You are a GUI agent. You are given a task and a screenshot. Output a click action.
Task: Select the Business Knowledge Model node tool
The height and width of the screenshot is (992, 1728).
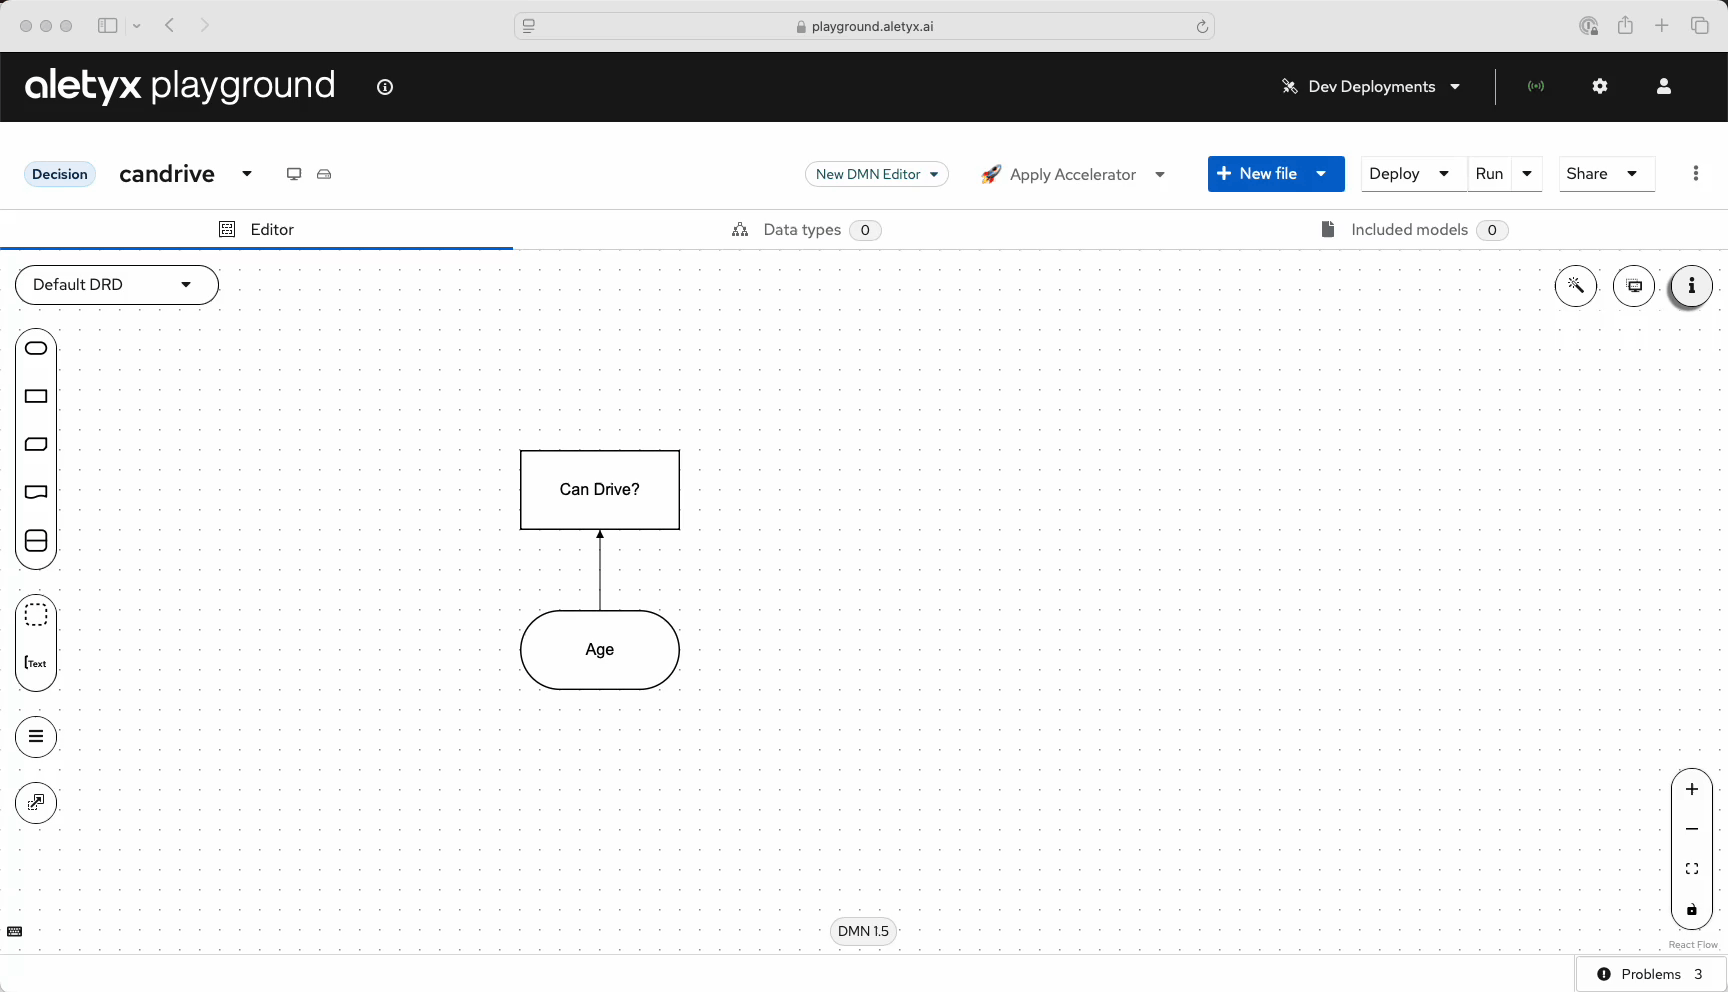(36, 445)
